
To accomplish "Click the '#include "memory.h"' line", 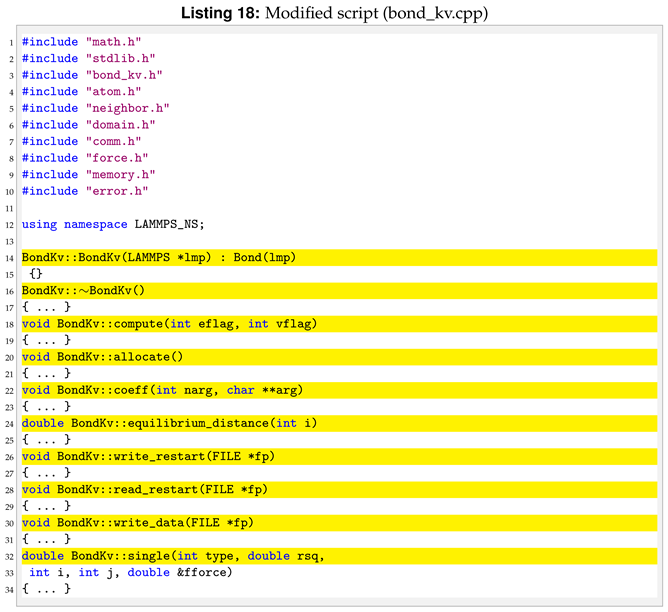I will (89, 175).
